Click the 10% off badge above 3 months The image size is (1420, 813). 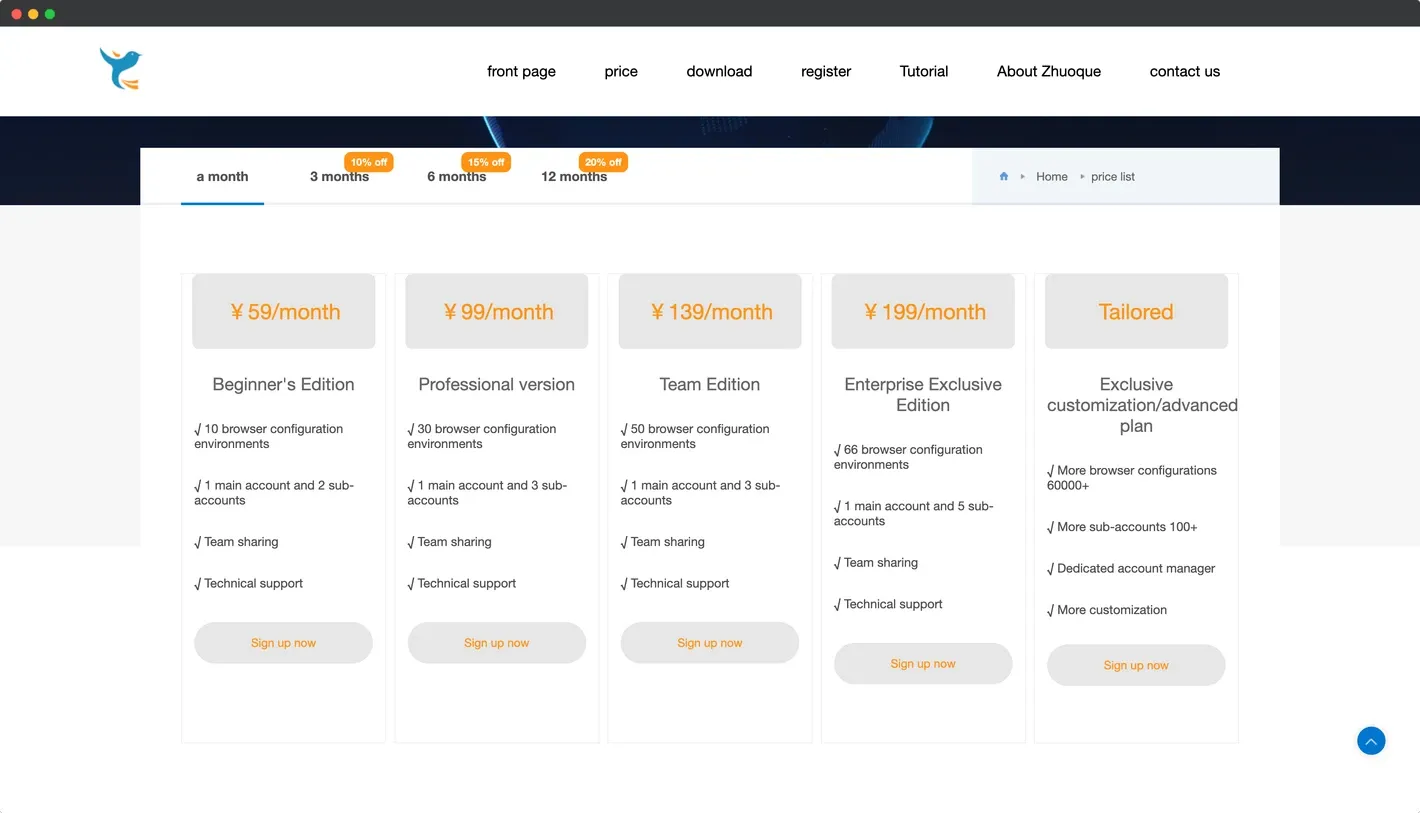[368, 161]
